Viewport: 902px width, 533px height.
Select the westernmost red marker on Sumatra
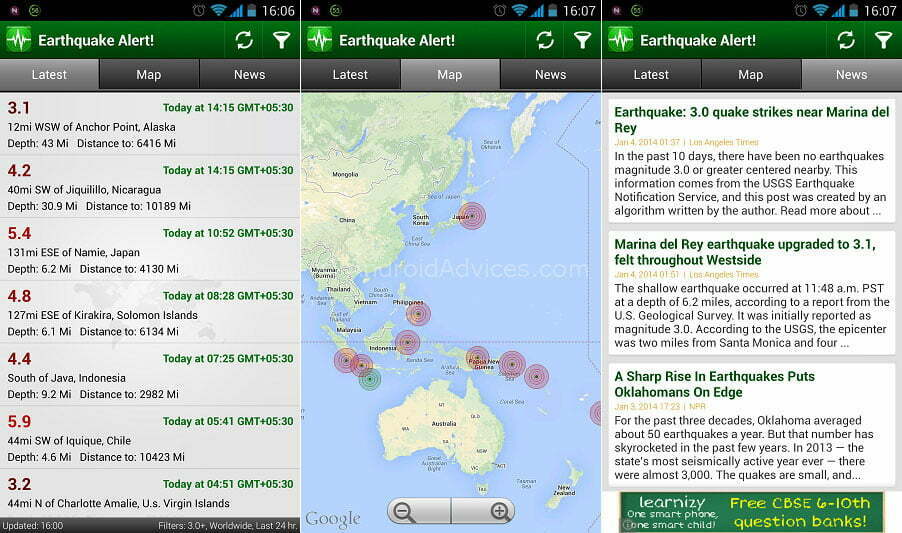(346, 361)
